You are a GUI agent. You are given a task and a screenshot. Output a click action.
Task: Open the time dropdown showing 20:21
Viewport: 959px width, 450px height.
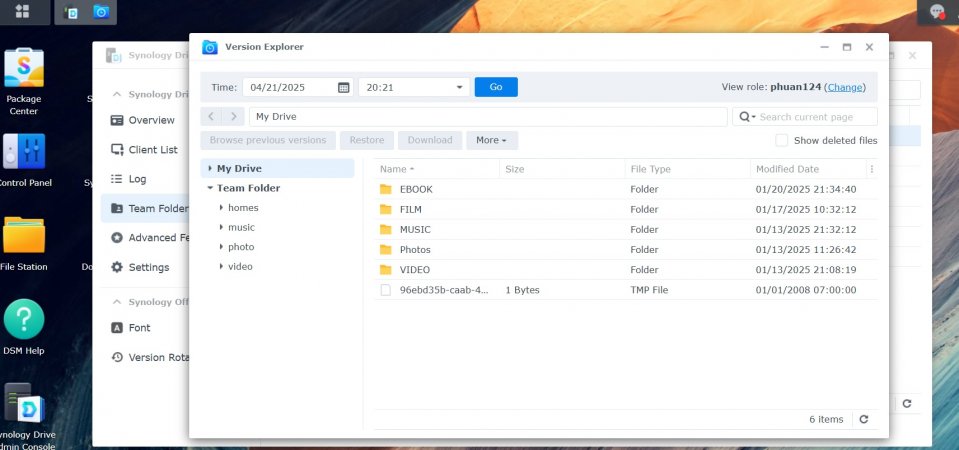(x=414, y=87)
